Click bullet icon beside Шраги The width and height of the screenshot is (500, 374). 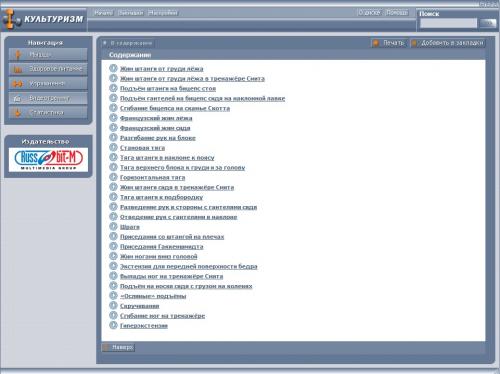coord(113,226)
